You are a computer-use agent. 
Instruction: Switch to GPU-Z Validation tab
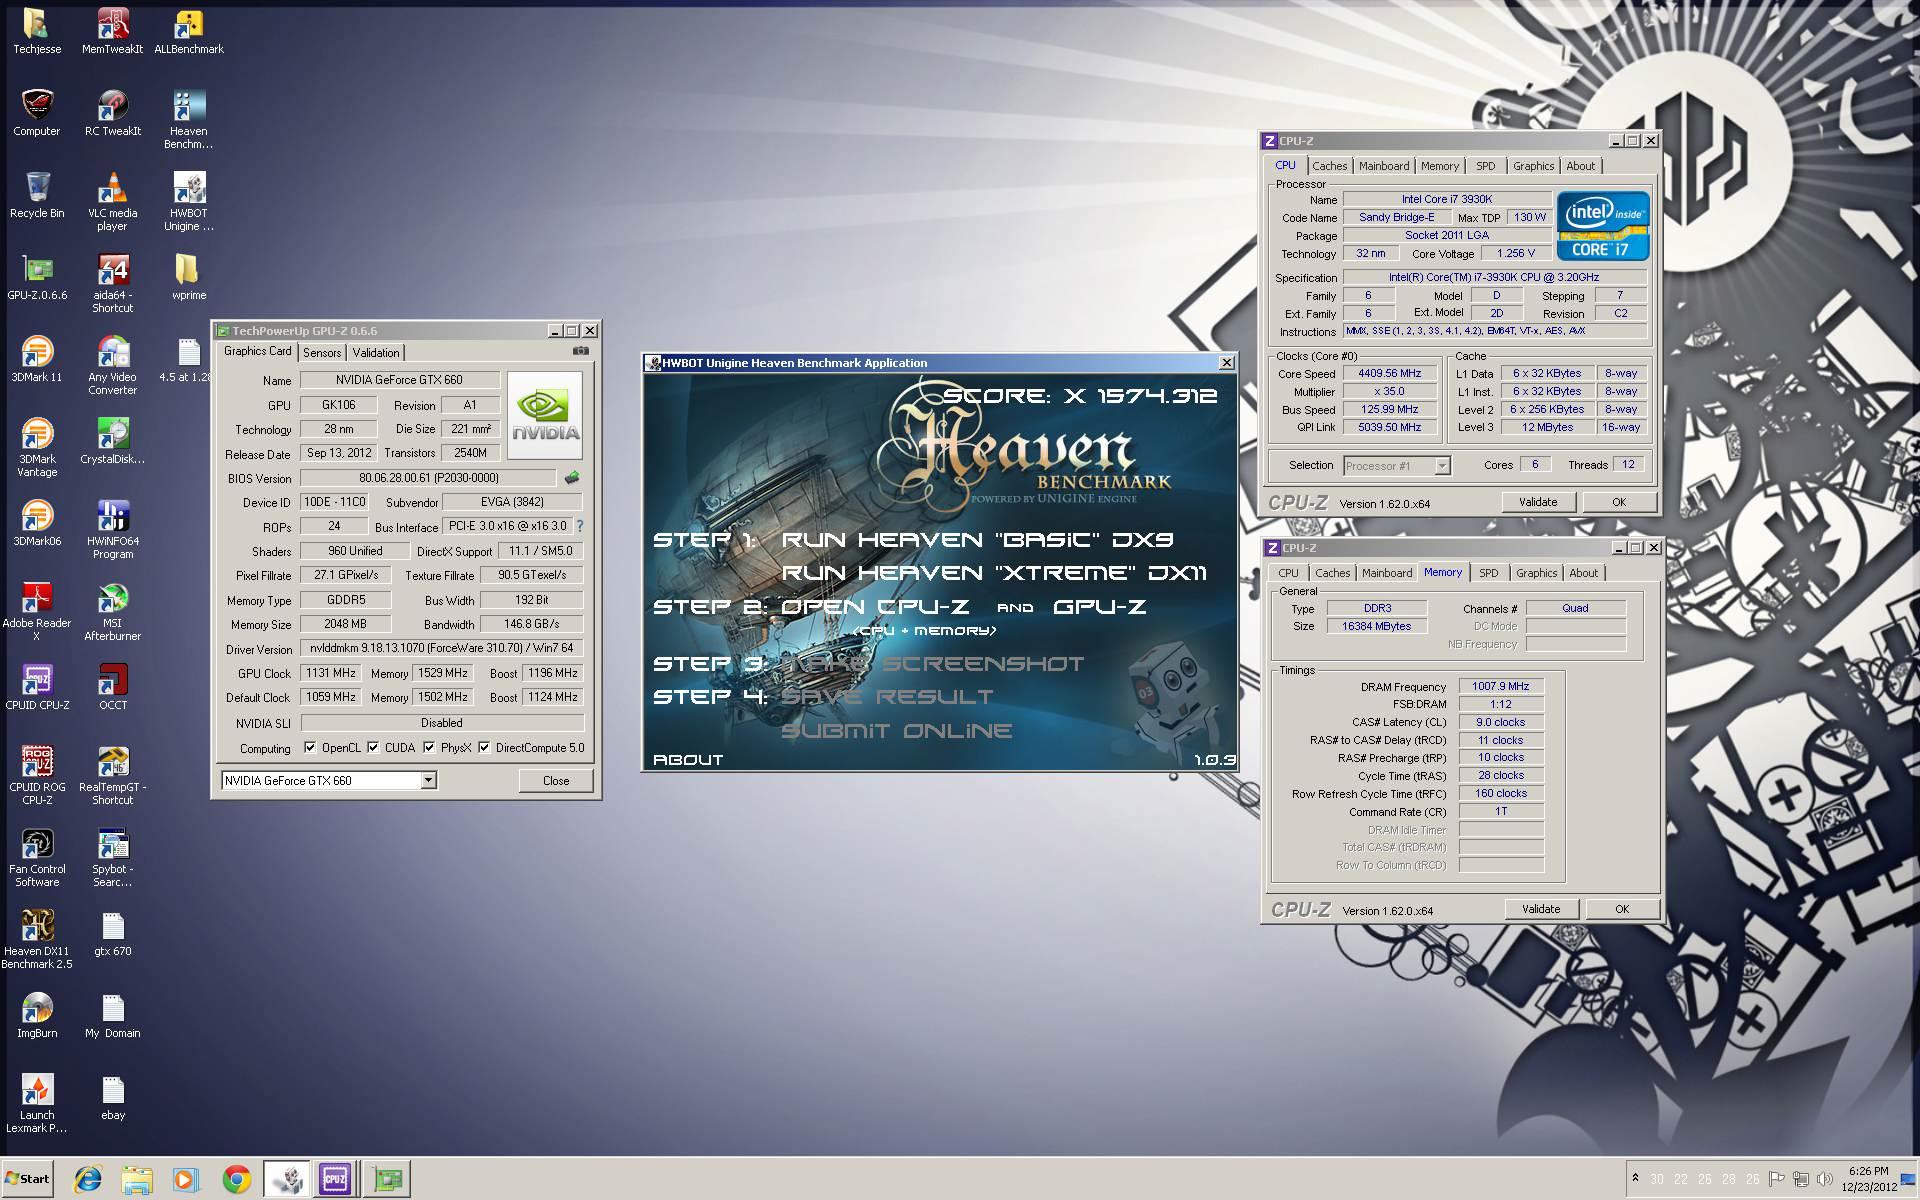pos(376,352)
